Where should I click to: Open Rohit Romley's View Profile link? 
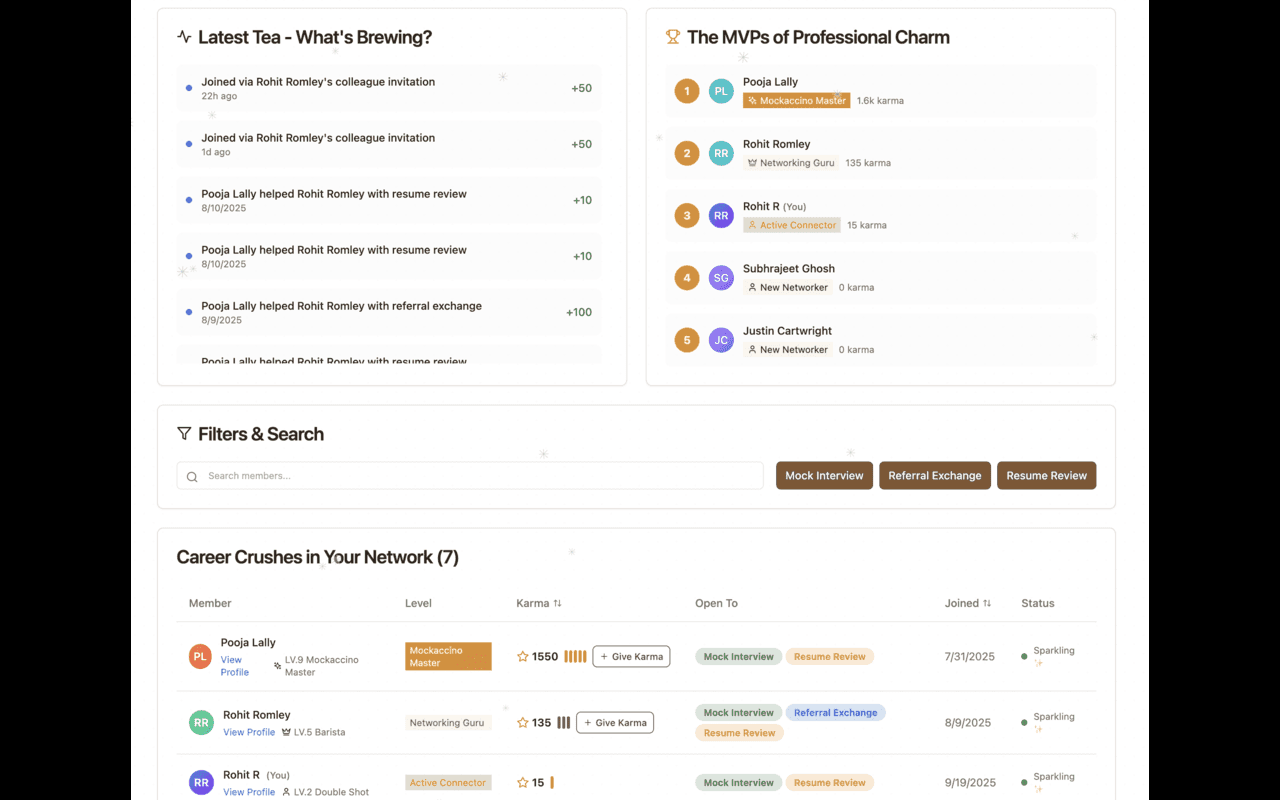click(249, 732)
